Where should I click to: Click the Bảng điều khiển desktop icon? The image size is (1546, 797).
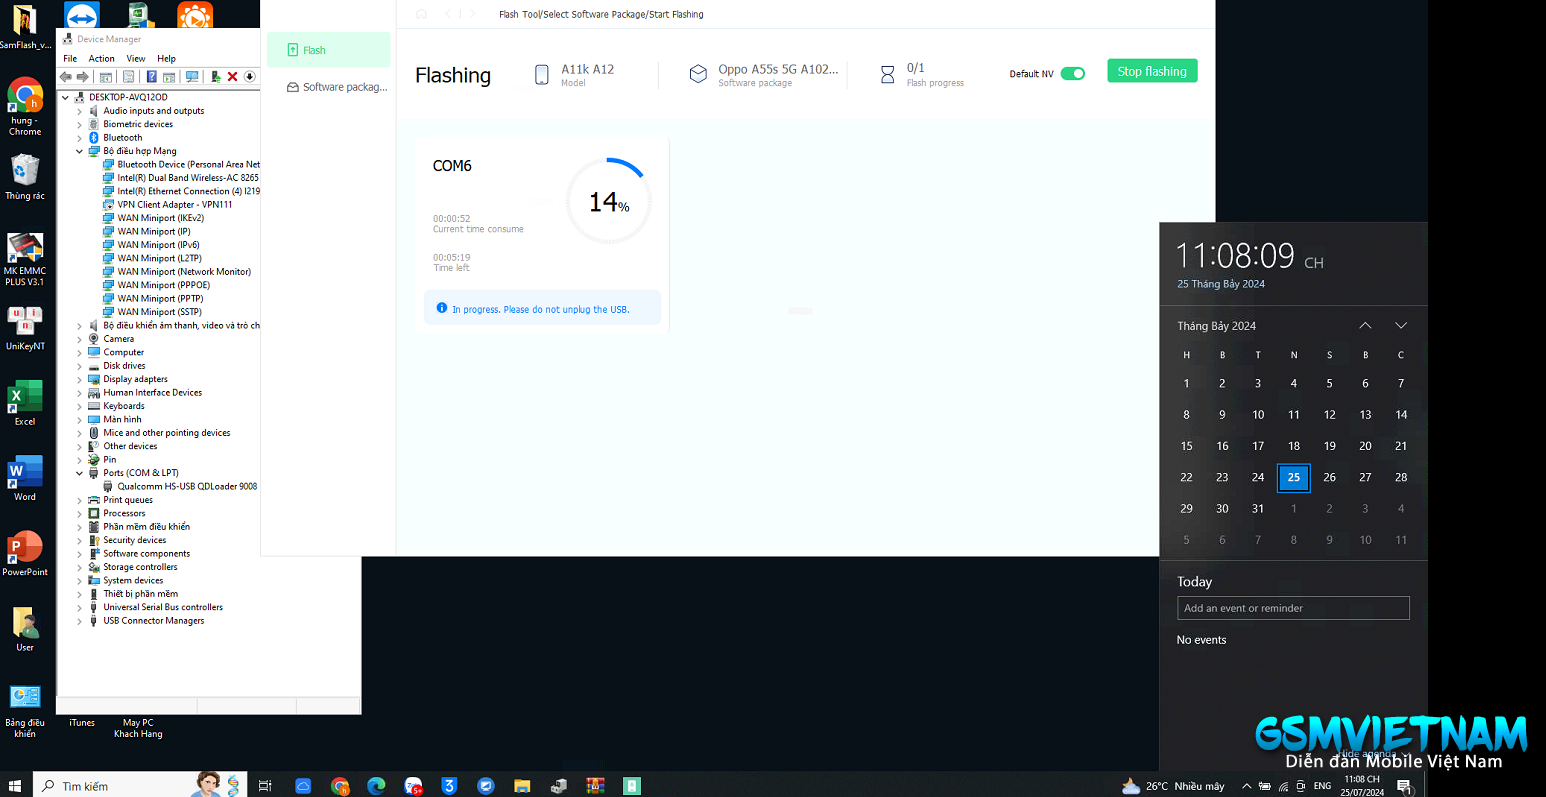[x=25, y=711]
